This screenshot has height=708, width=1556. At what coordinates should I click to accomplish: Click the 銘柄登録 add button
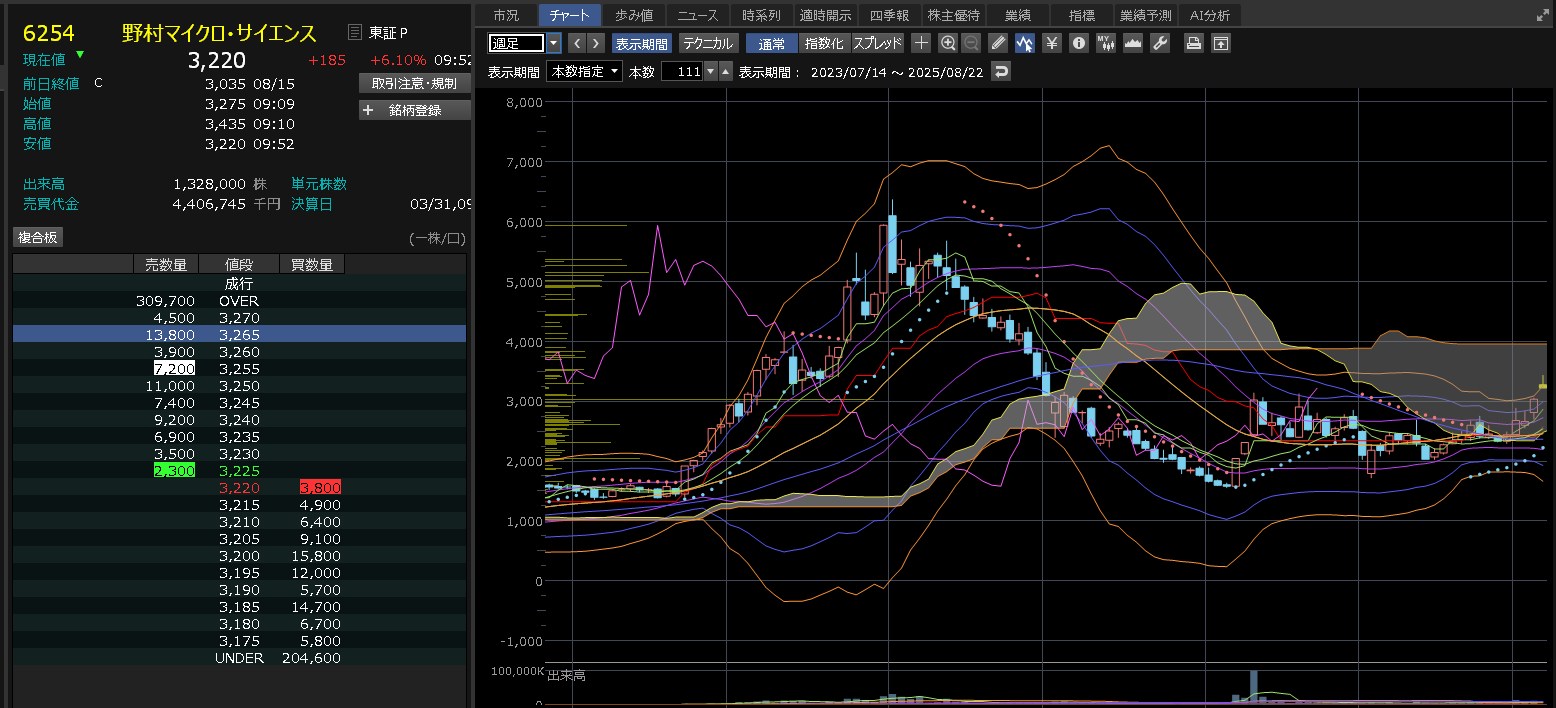414,110
